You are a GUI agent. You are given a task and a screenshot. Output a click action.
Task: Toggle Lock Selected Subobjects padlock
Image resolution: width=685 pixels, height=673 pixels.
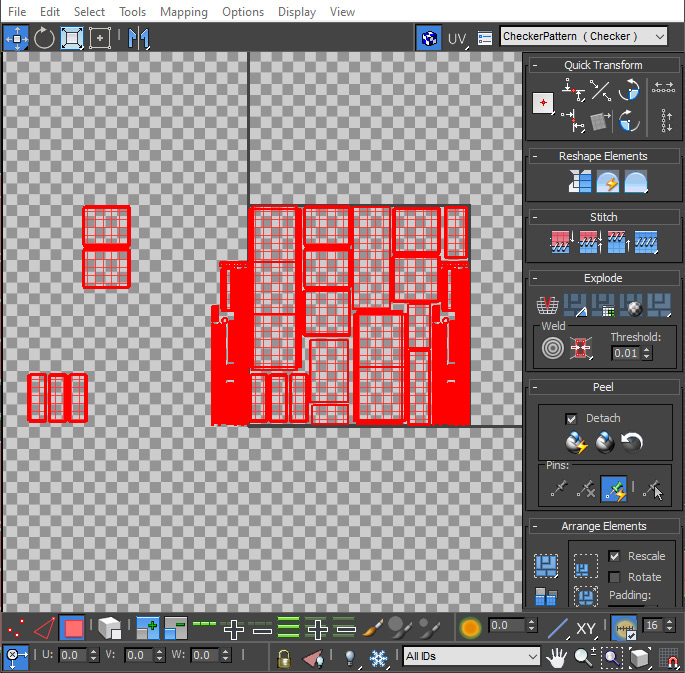(x=284, y=658)
